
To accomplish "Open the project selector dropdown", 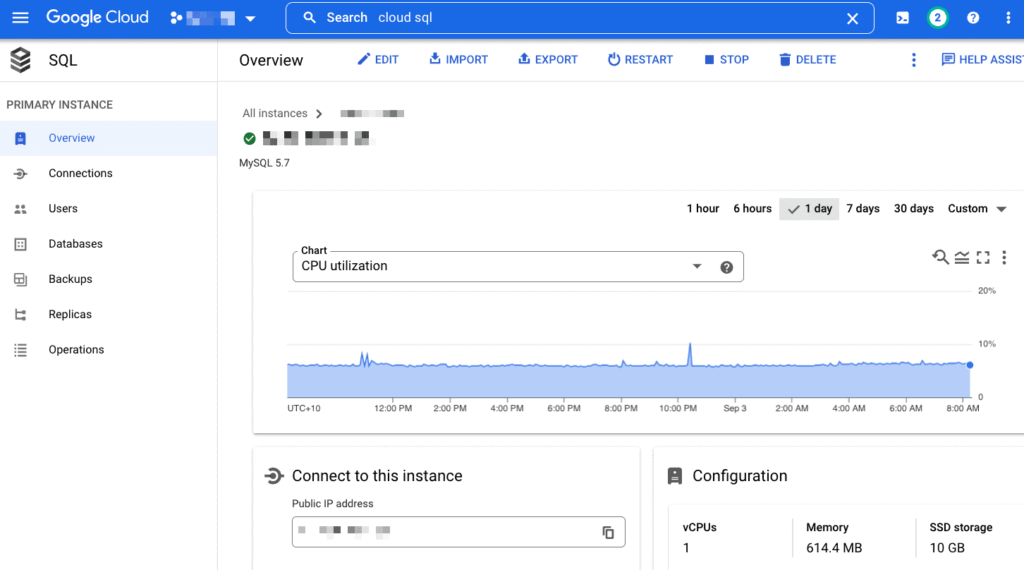I will [x=212, y=18].
